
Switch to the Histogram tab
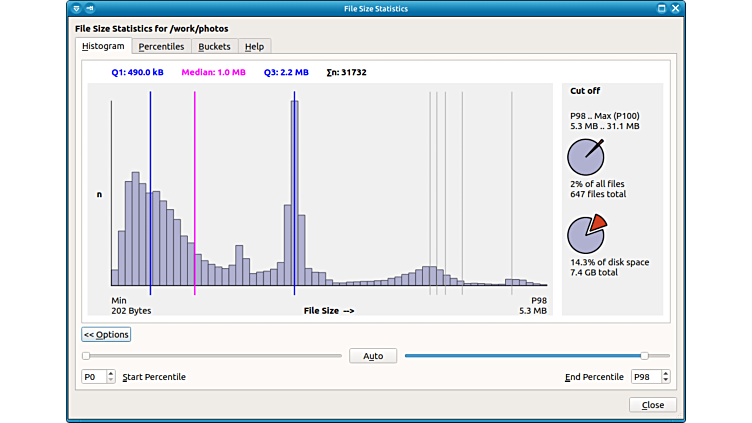103,46
